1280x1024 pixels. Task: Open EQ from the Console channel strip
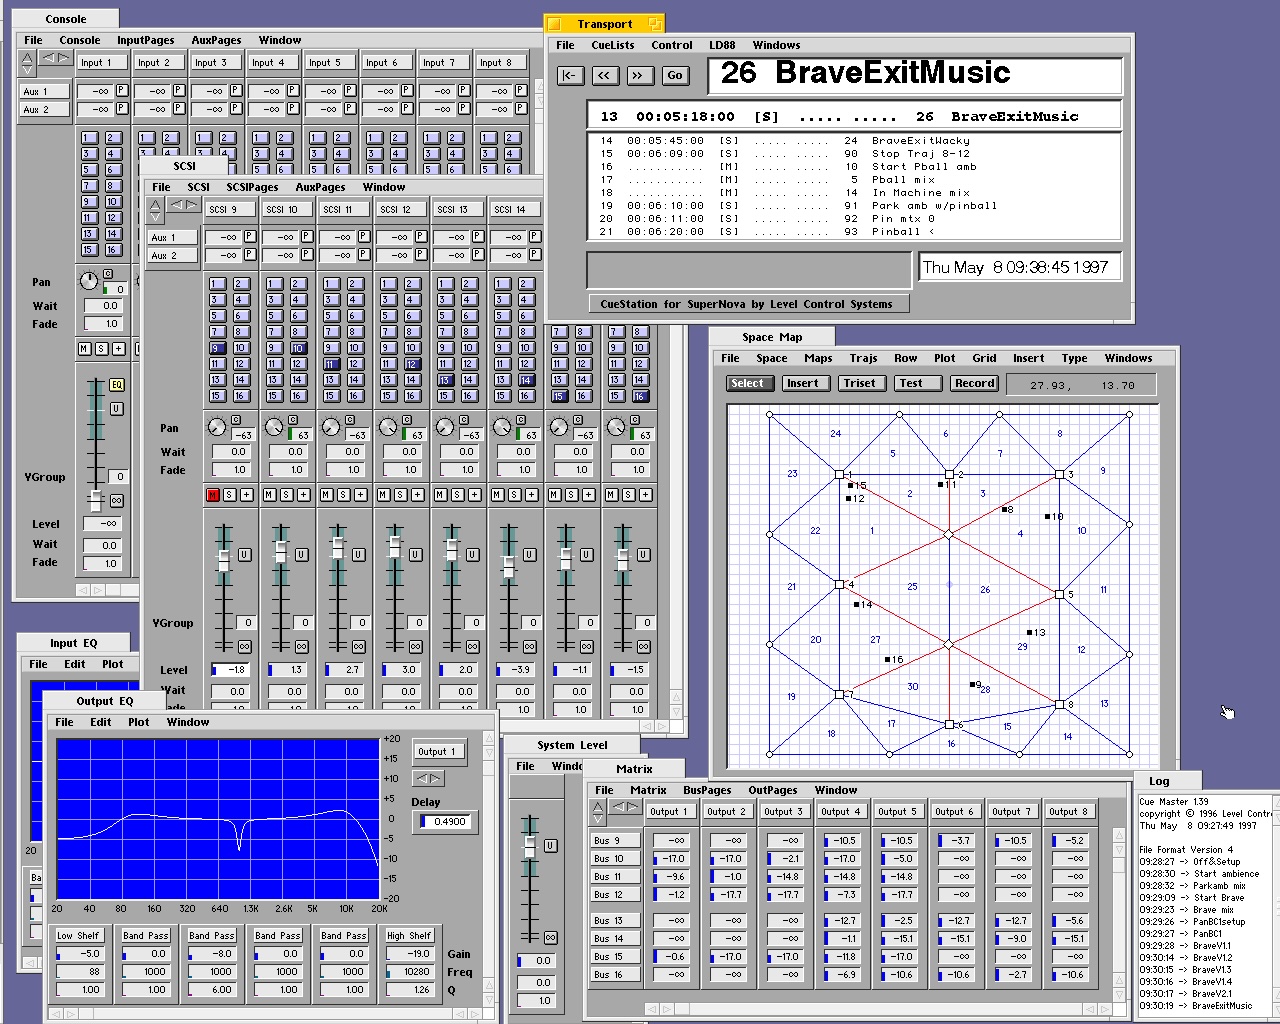116,385
